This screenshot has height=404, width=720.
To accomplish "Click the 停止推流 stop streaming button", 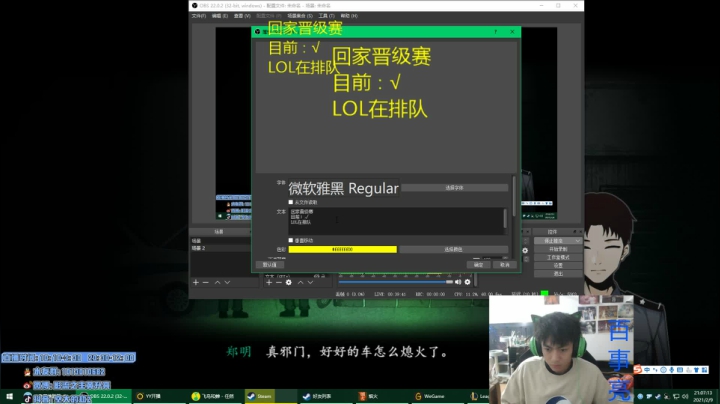I will [x=555, y=241].
